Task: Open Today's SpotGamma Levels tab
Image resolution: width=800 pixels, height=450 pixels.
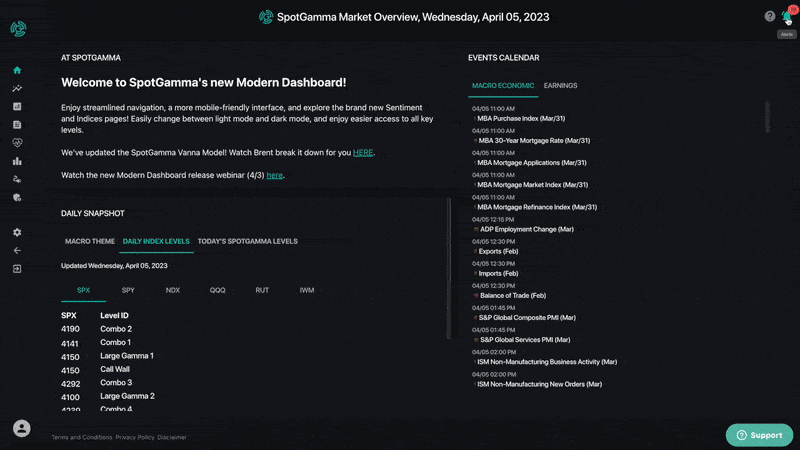Action: [x=247, y=241]
